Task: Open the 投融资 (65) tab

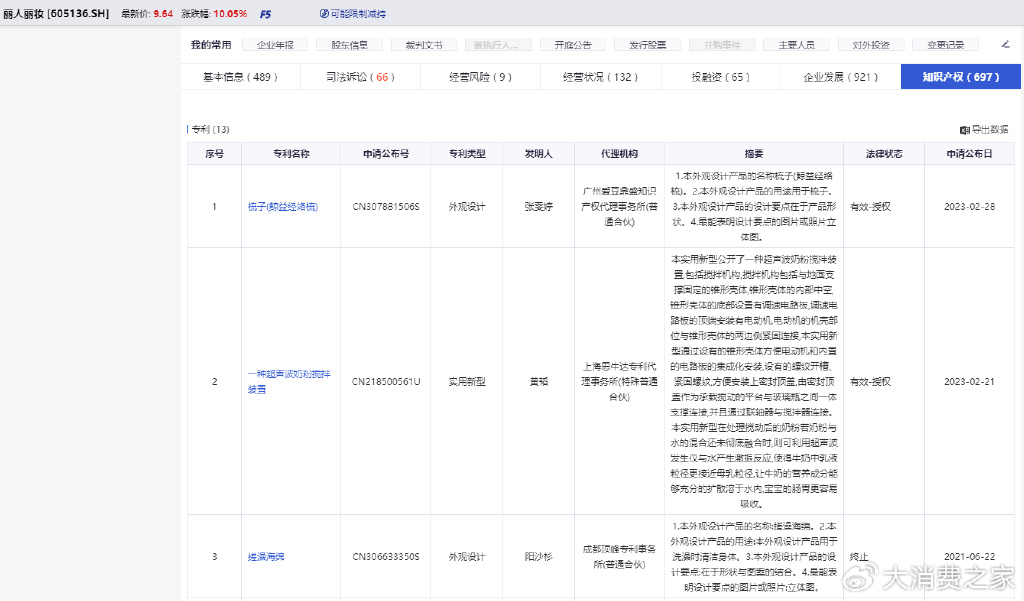Action: (x=720, y=77)
